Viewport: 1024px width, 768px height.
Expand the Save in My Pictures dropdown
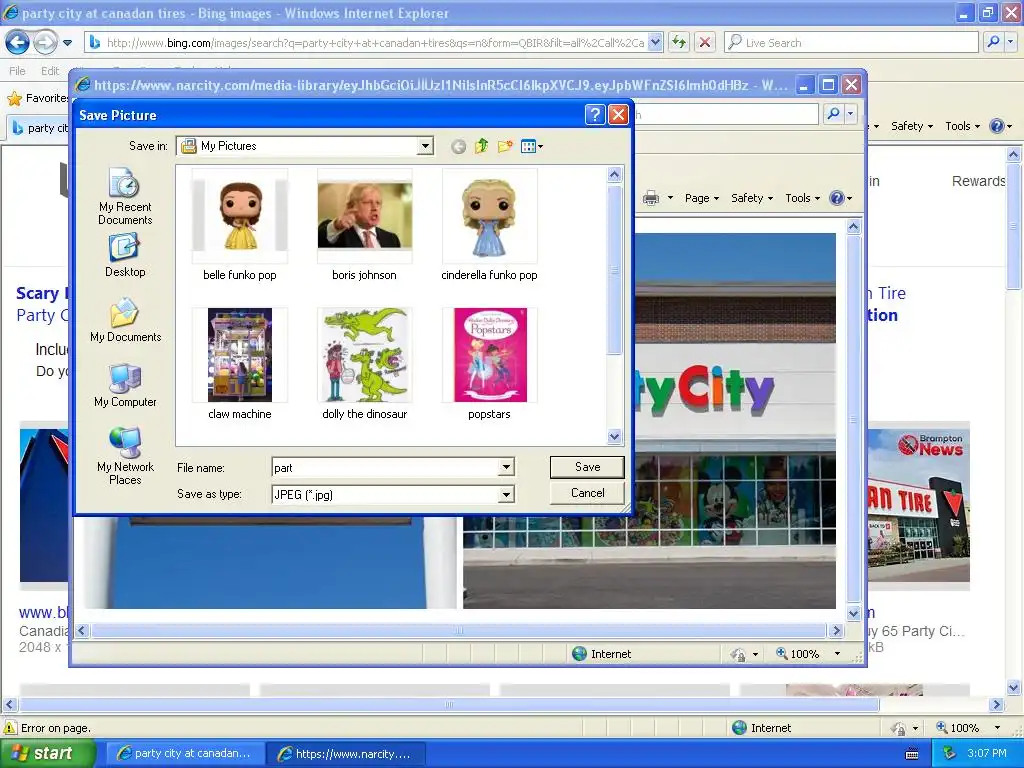pos(425,146)
